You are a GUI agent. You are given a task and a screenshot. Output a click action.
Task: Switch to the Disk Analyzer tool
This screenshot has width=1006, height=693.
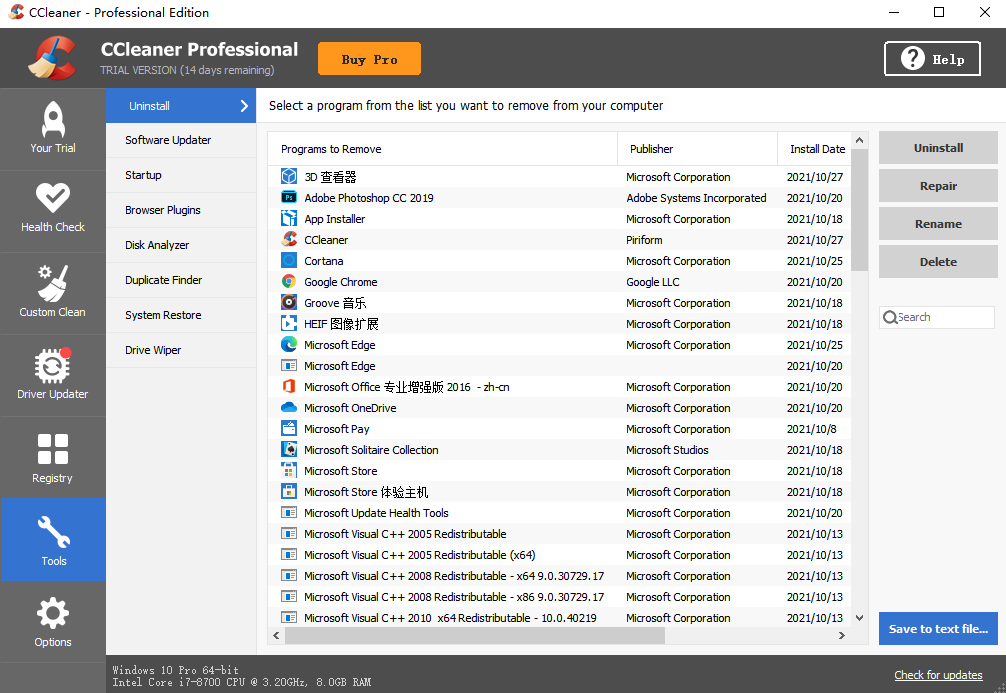[x=157, y=245]
